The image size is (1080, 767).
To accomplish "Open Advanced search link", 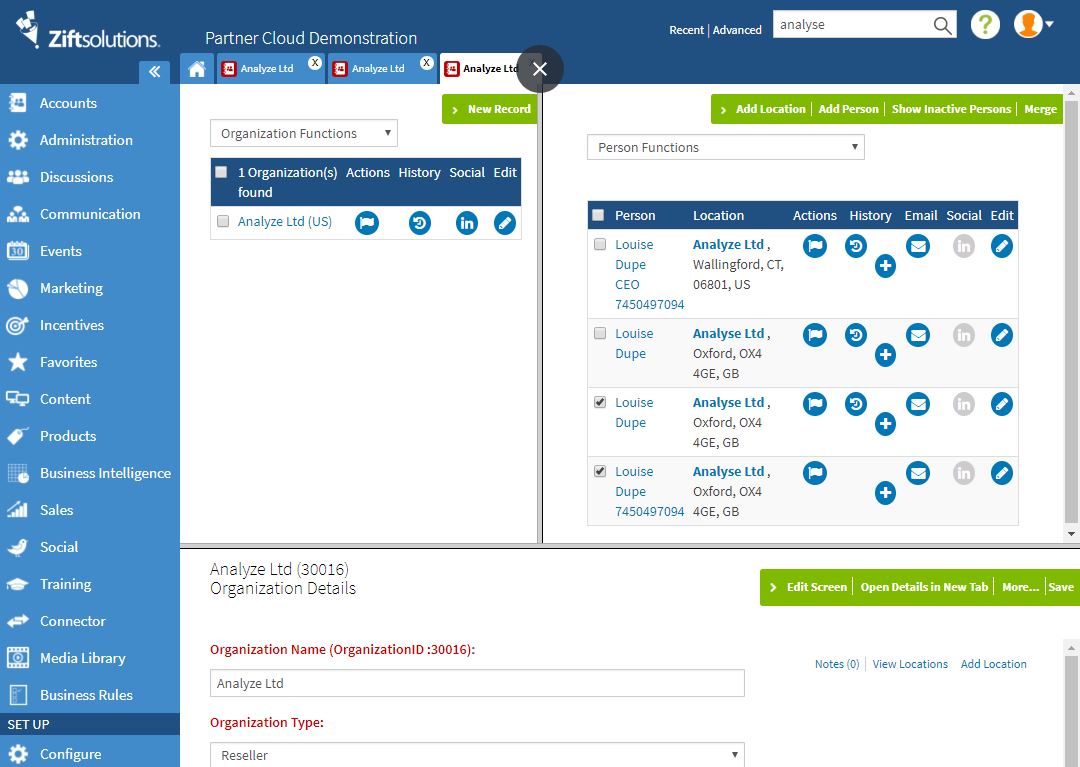I will pyautogui.click(x=737, y=30).
